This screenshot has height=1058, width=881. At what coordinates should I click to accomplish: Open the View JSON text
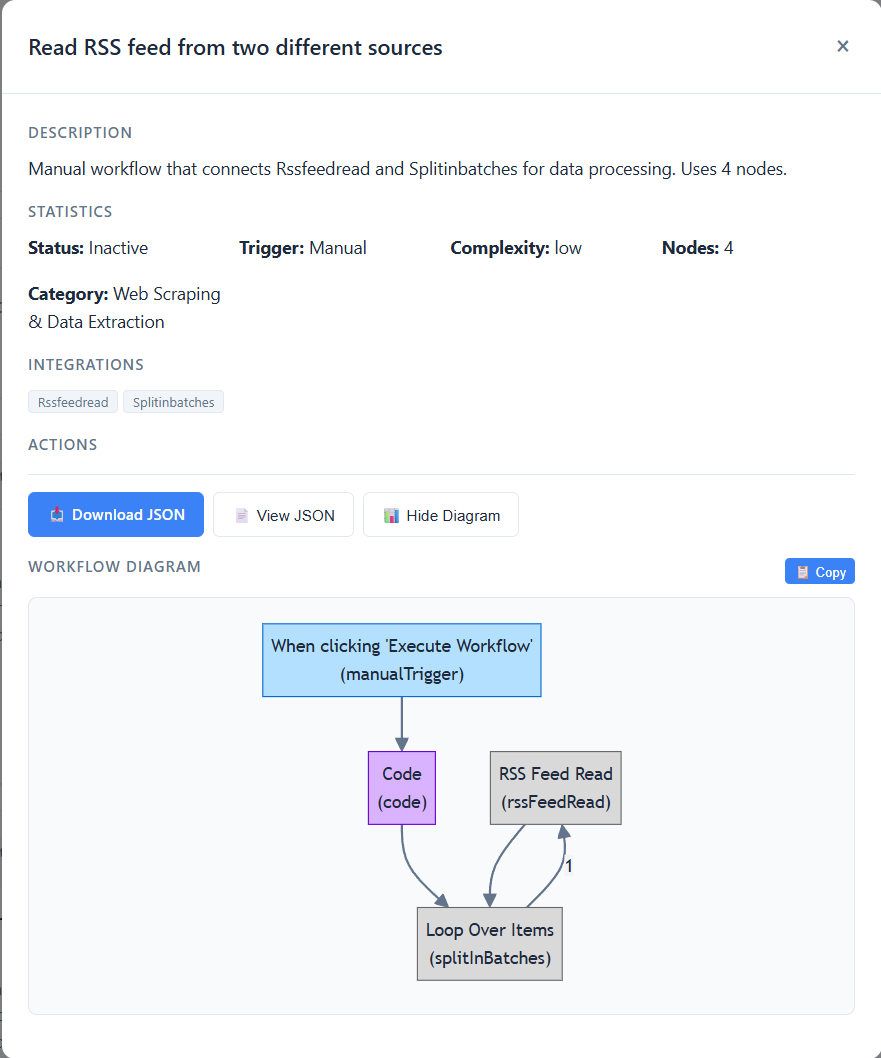coord(295,516)
